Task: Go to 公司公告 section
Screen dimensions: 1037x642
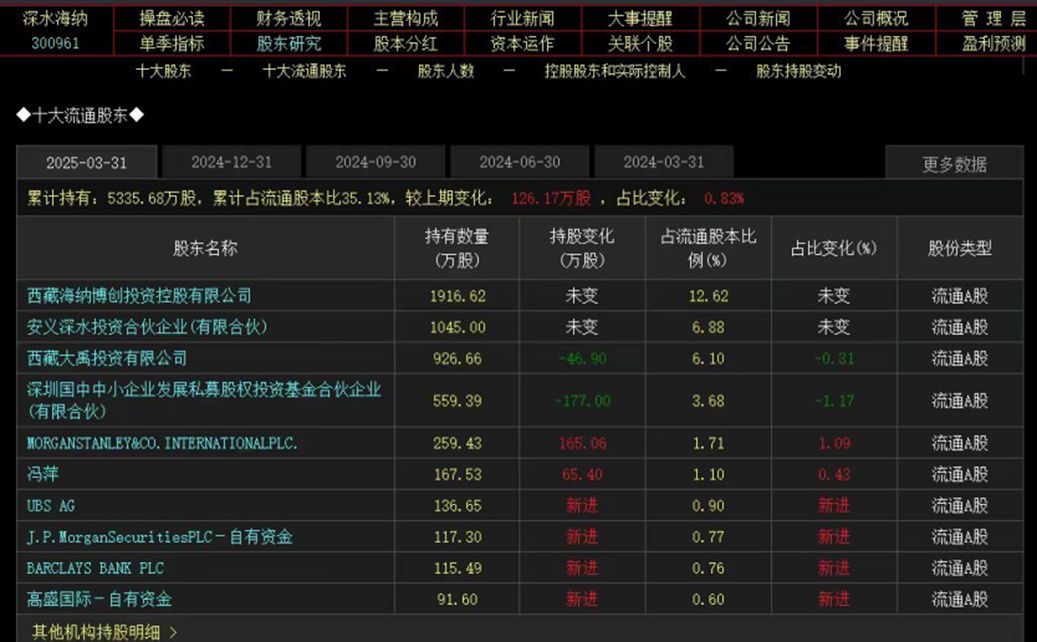Action: click(758, 44)
